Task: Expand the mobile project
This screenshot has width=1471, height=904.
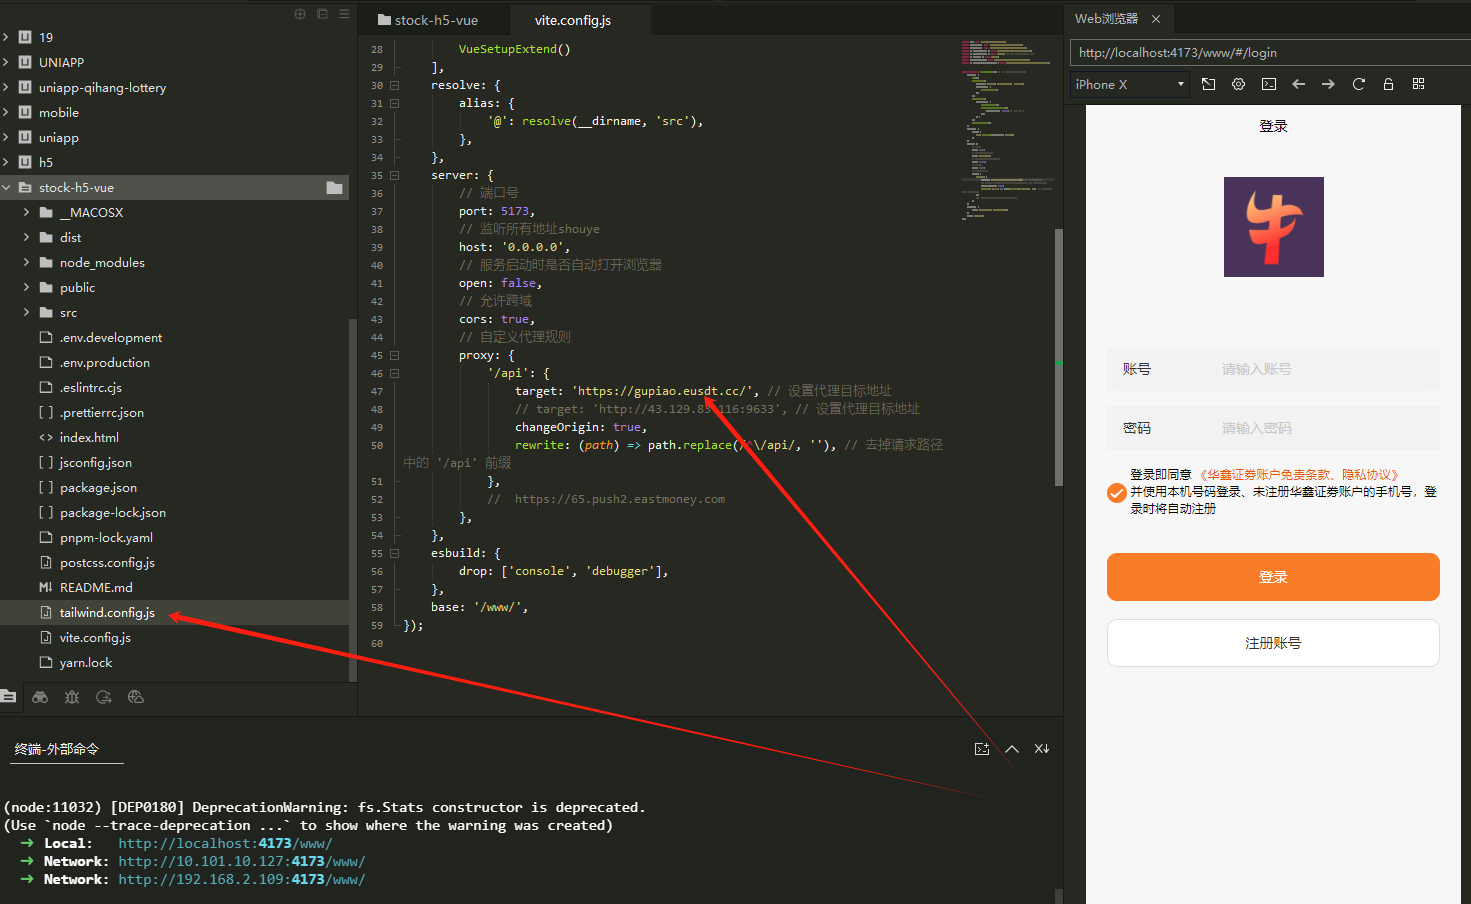Action: pyautogui.click(x=6, y=112)
